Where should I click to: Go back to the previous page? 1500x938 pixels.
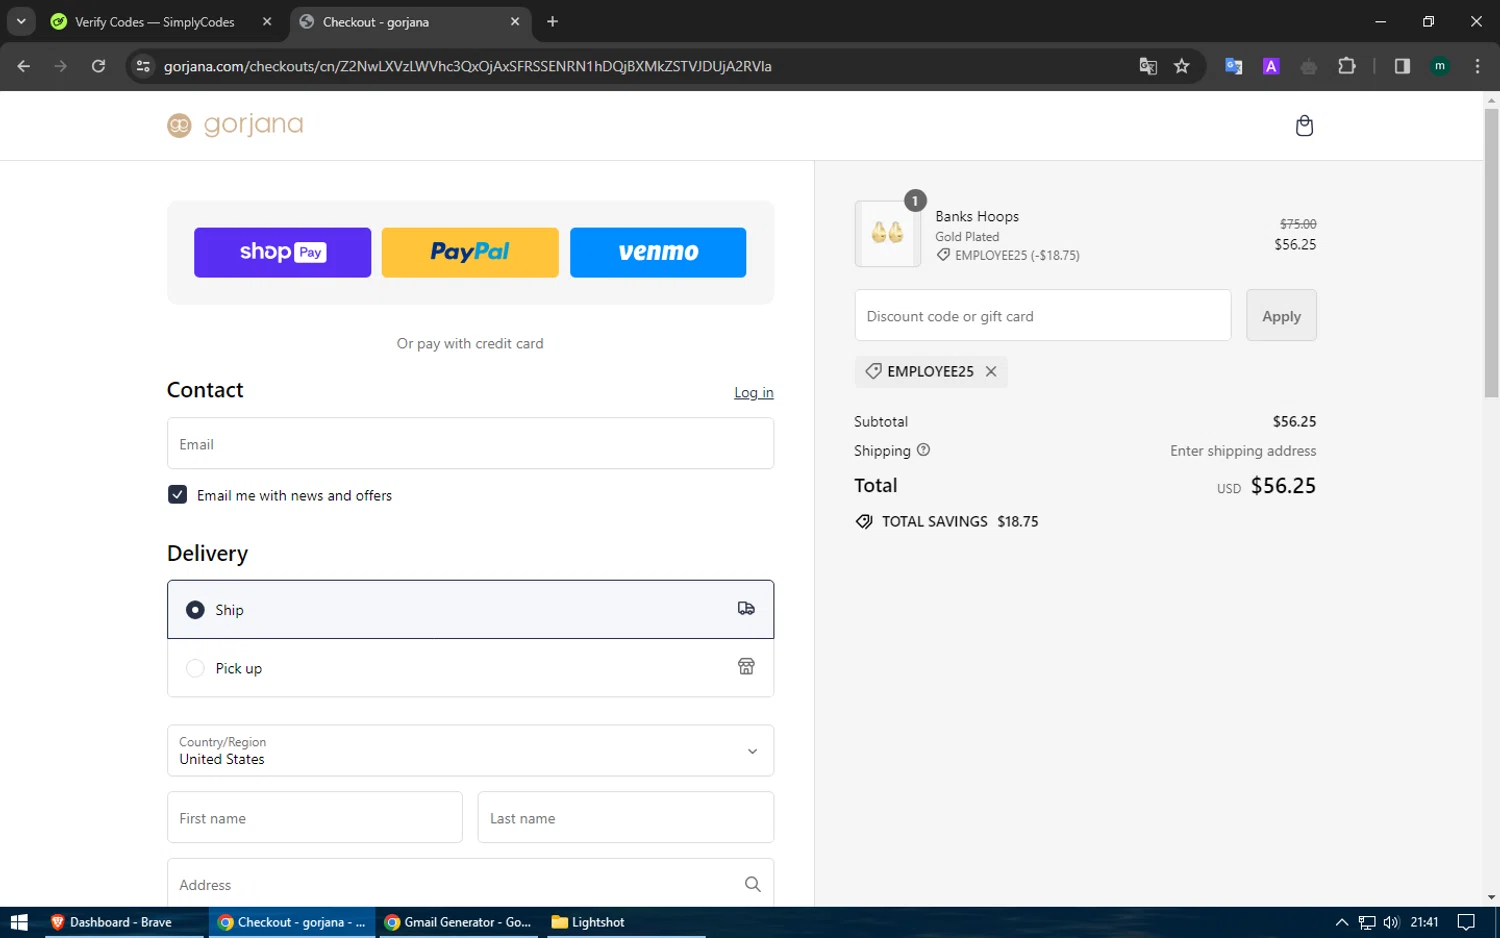coord(24,66)
